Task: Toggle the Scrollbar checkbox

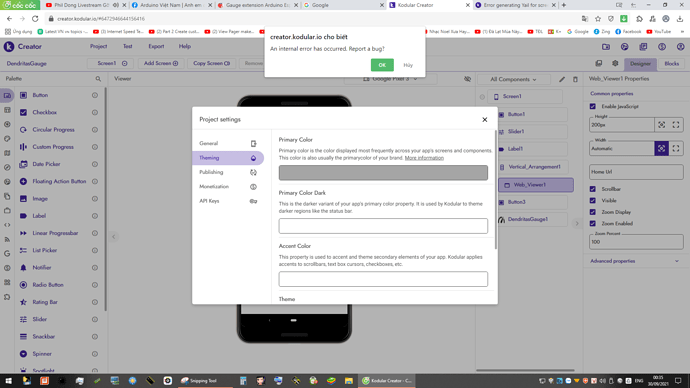Action: tap(593, 189)
